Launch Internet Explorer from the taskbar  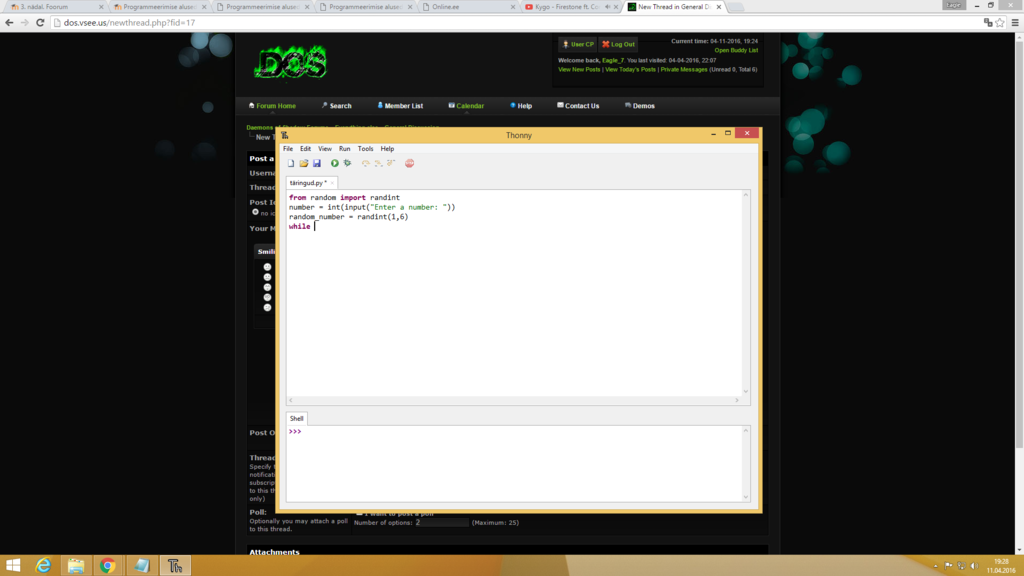coord(43,566)
